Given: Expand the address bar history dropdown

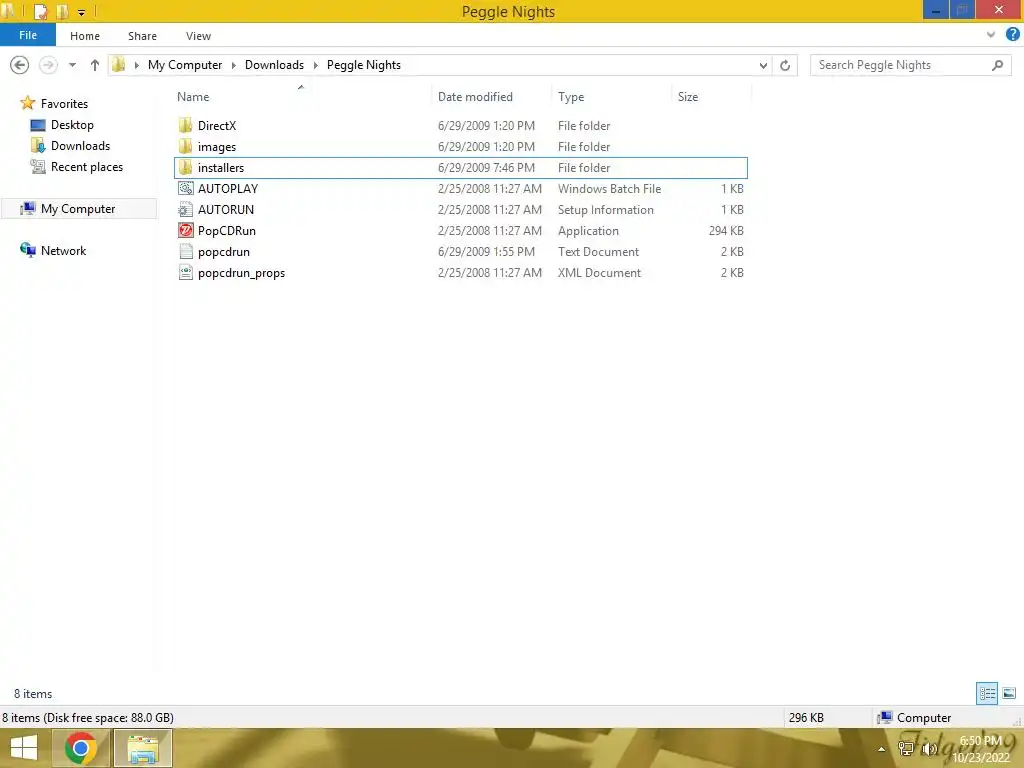Looking at the screenshot, I should click(763, 65).
